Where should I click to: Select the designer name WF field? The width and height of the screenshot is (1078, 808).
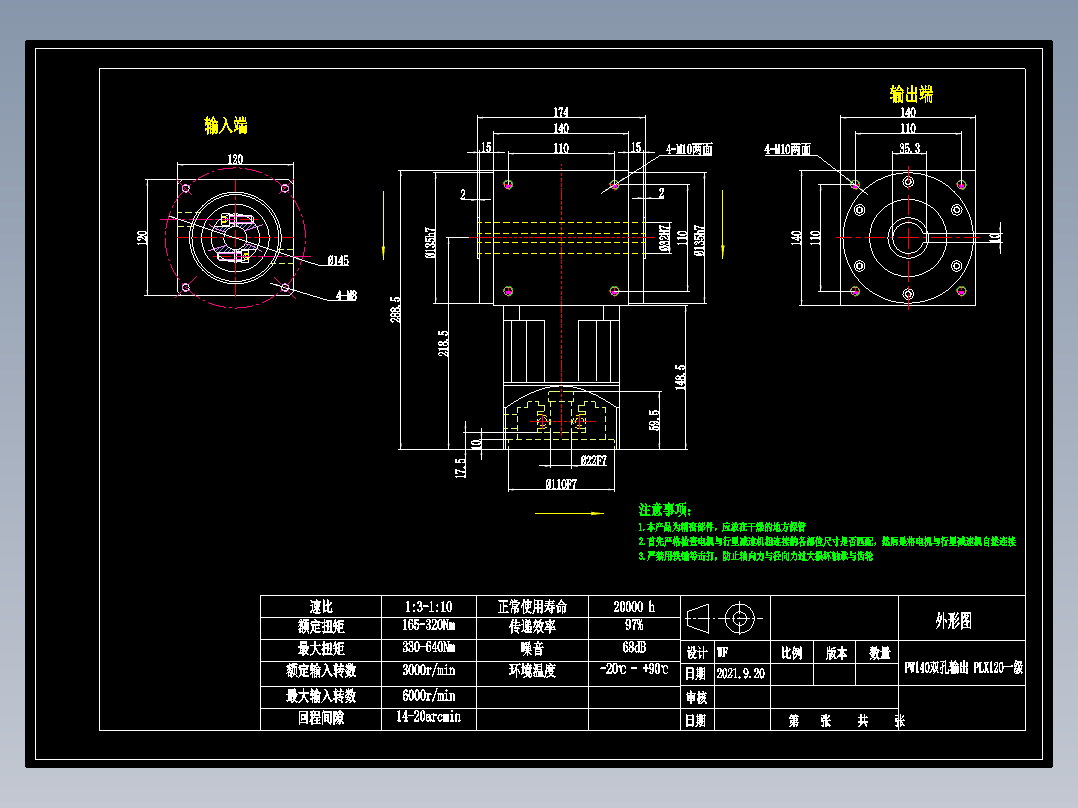point(721,652)
